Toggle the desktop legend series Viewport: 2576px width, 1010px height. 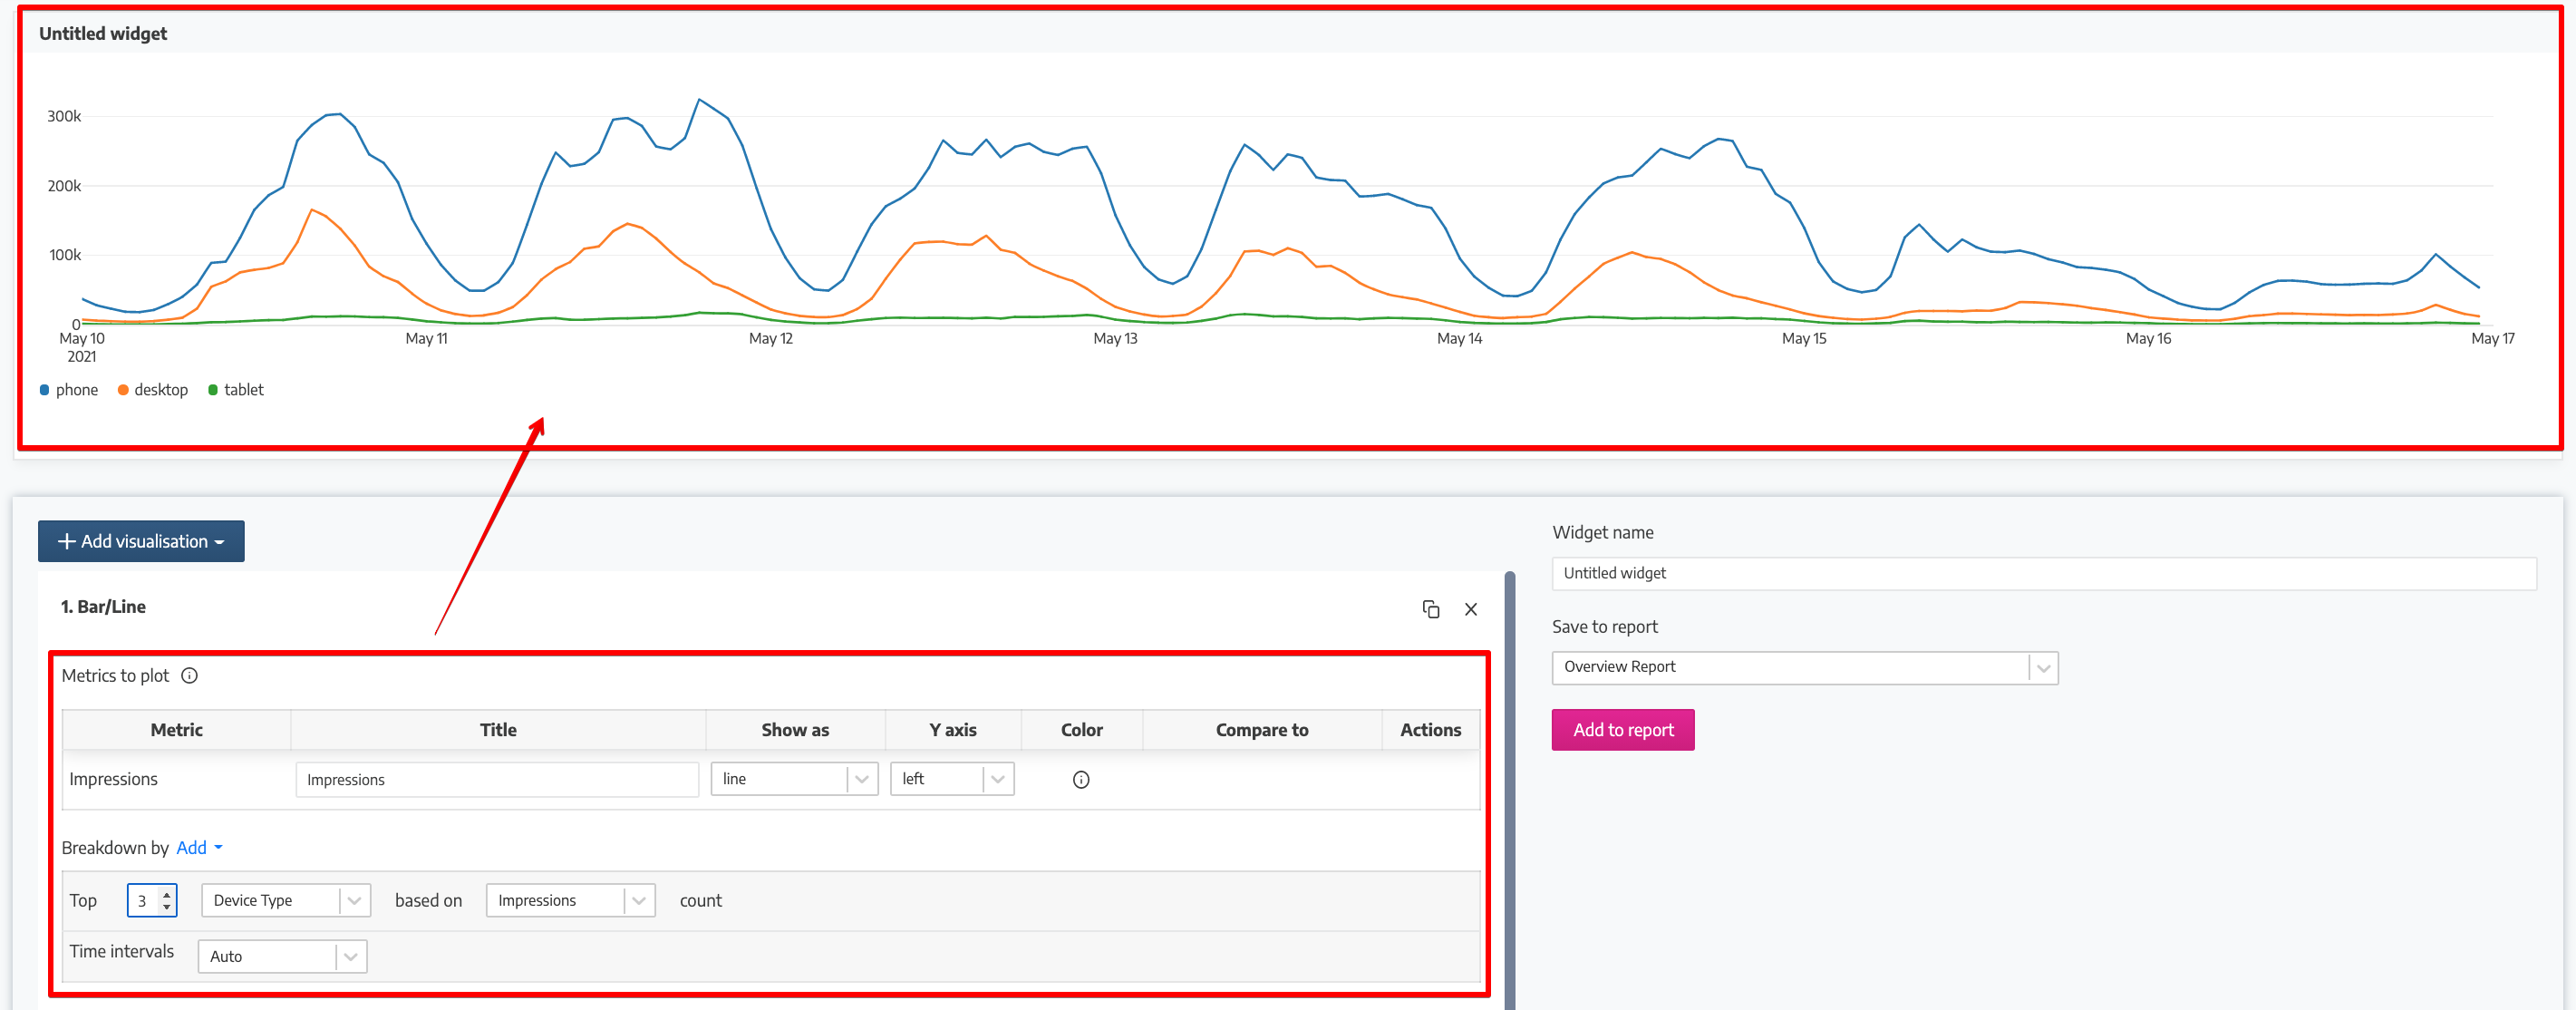click(x=153, y=390)
